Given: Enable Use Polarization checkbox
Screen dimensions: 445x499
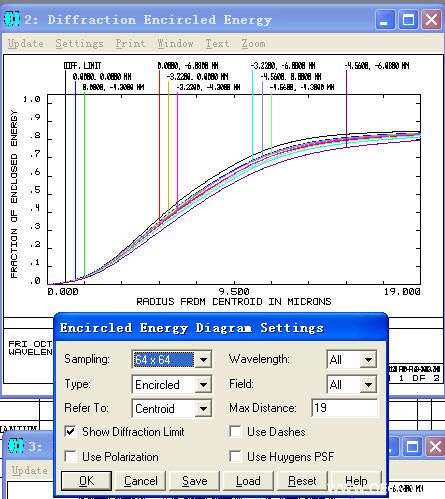Looking at the screenshot, I should click(x=70, y=456).
